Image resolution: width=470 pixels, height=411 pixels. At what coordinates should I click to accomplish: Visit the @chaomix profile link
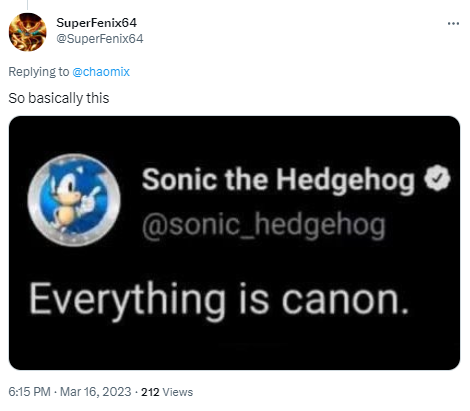101,72
